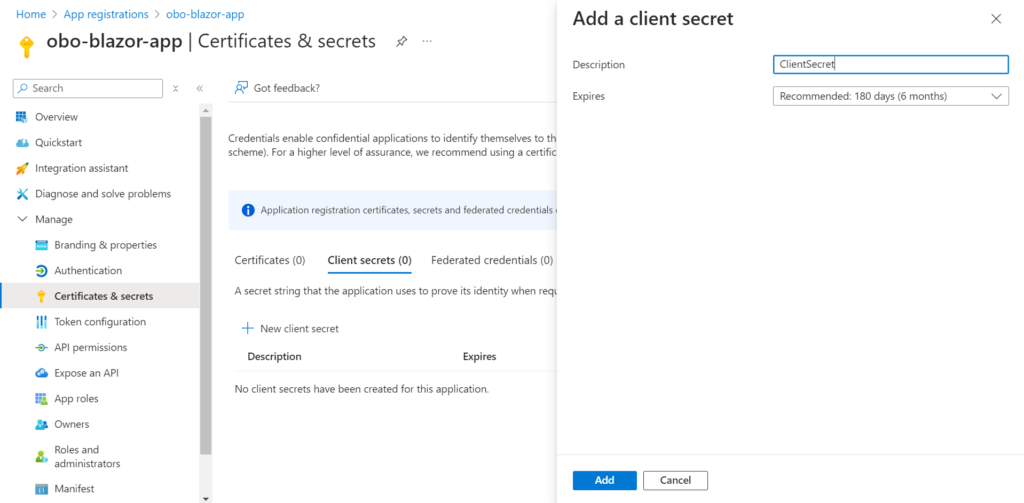Click the 'No client secrets have been created' text
This screenshot has height=503, width=1024.
point(361,389)
